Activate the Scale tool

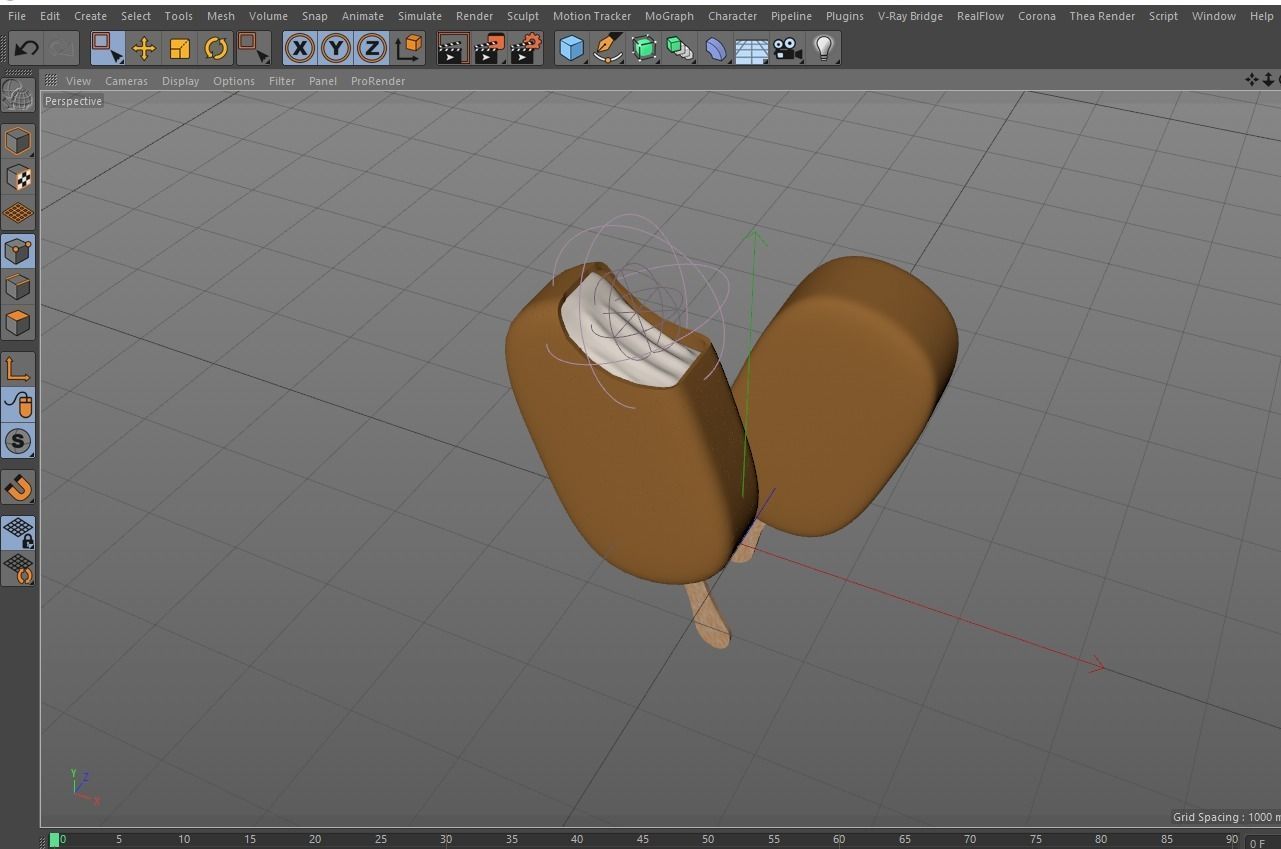180,48
